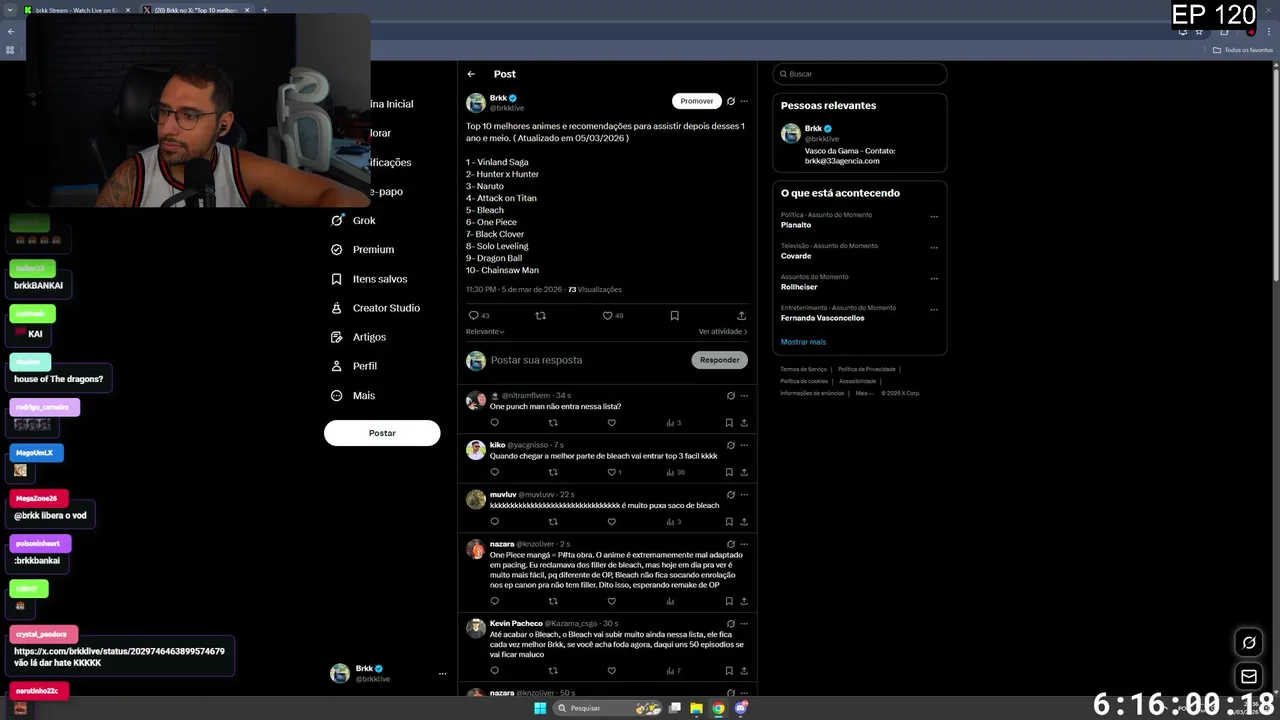Screen dimensions: 1280x720
Task: Open the floating Grok button
Action: [x=1249, y=642]
